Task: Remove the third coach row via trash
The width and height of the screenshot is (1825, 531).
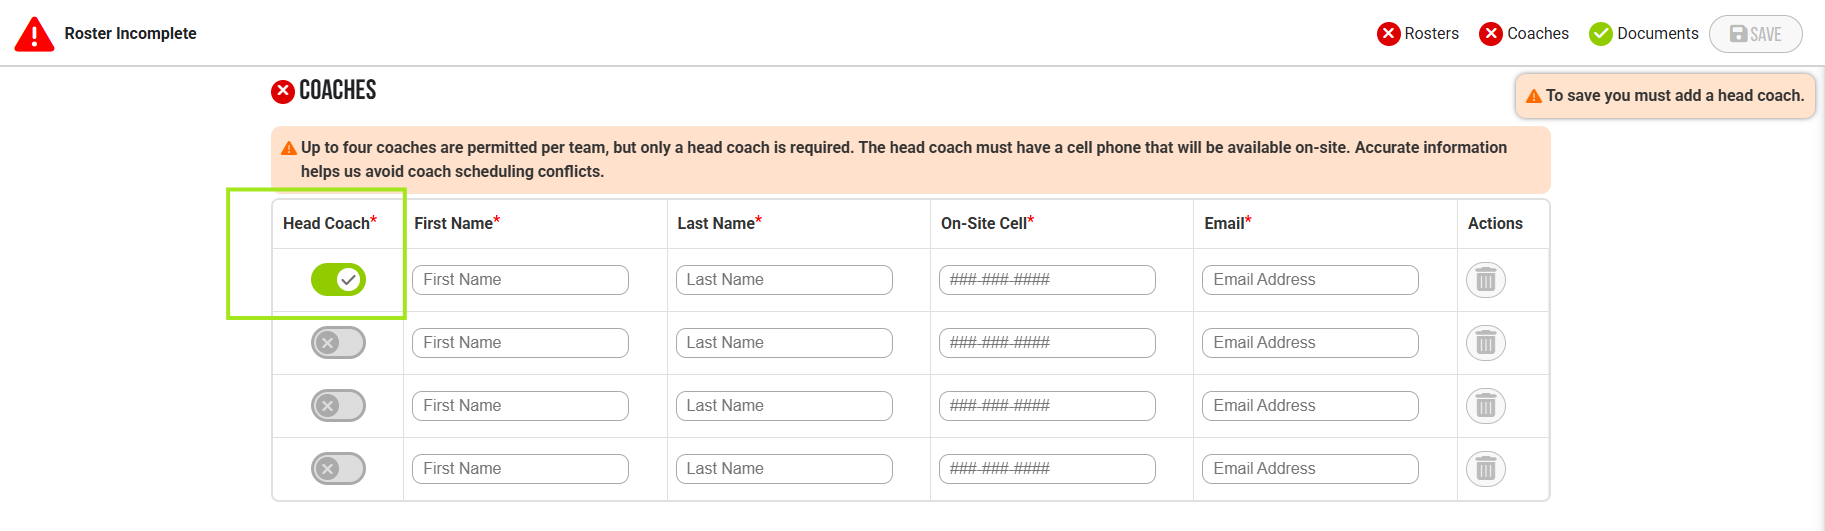Action: [1485, 406]
